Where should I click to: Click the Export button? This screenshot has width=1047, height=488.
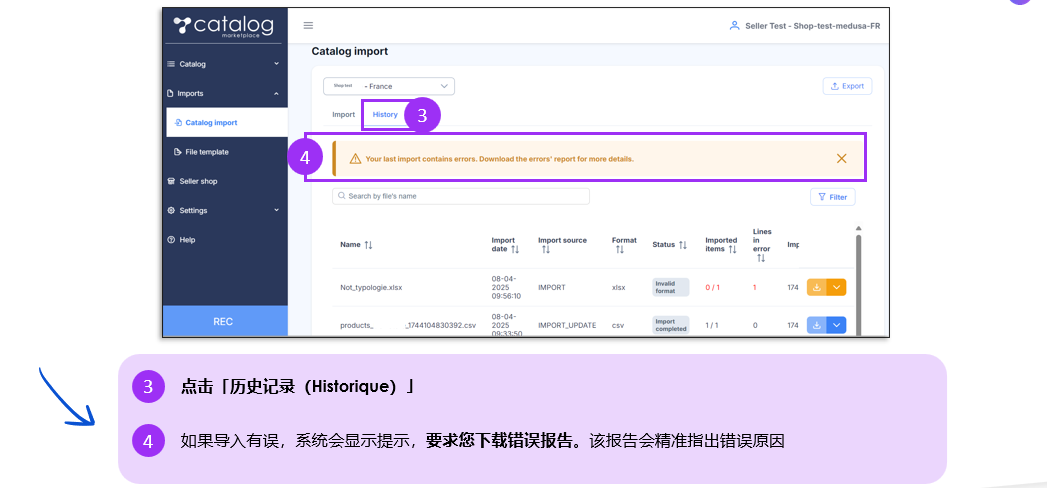[x=847, y=86]
